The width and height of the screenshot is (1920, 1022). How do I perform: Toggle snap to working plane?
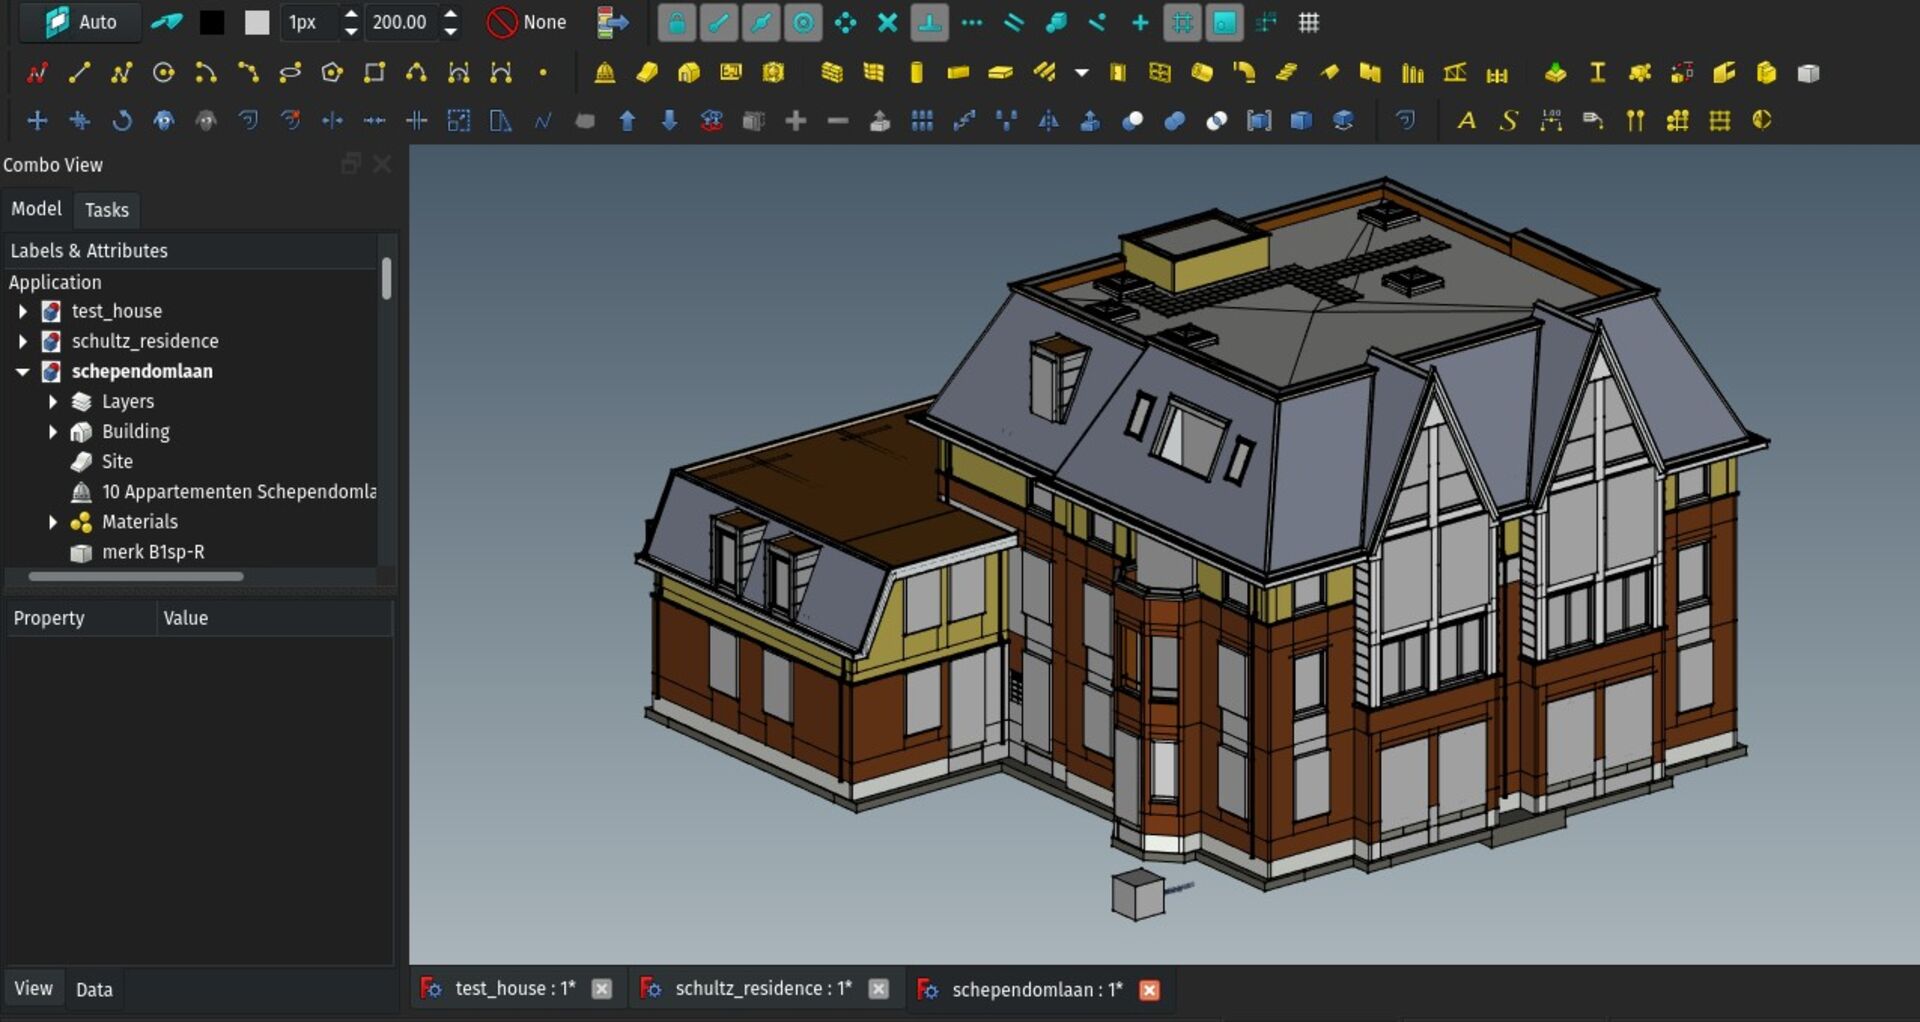[1224, 22]
